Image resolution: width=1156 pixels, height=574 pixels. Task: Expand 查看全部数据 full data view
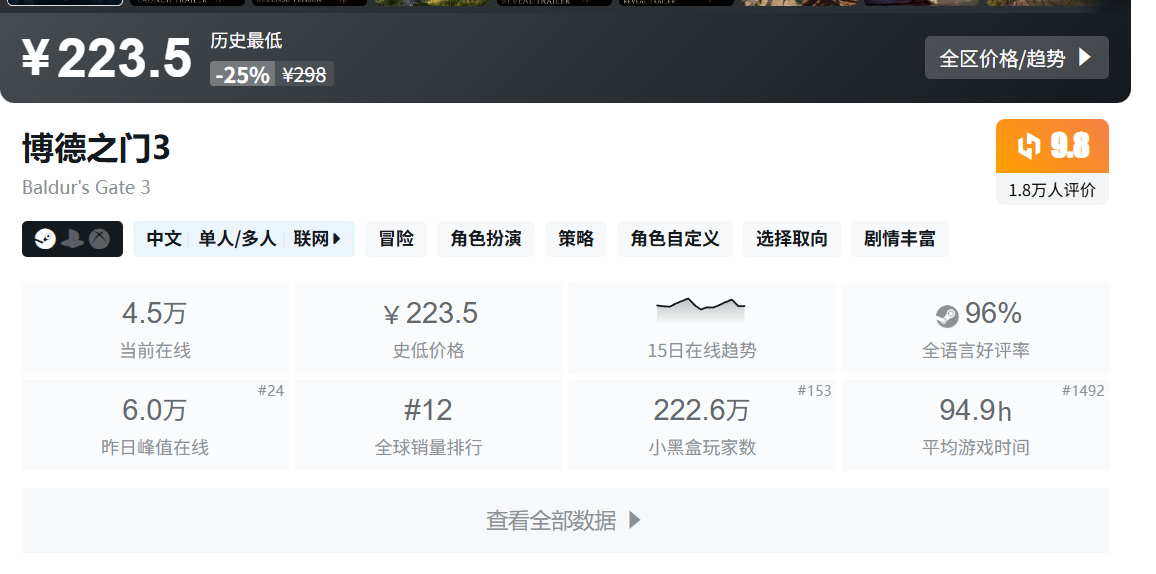[x=565, y=520]
